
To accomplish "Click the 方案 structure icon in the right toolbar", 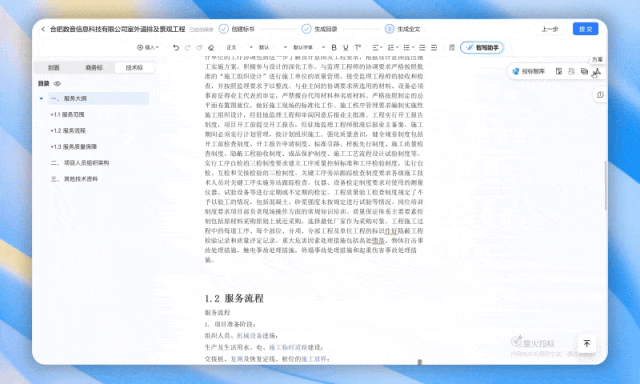I will [597, 72].
